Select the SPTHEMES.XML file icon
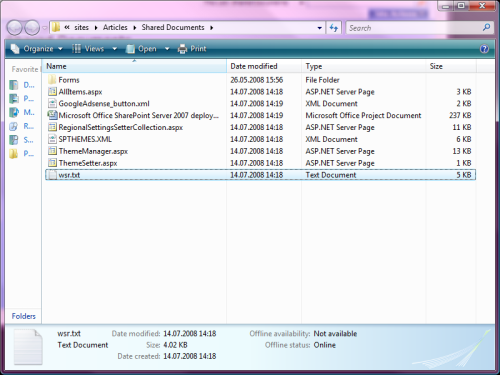This screenshot has width=500, height=375. (52, 139)
